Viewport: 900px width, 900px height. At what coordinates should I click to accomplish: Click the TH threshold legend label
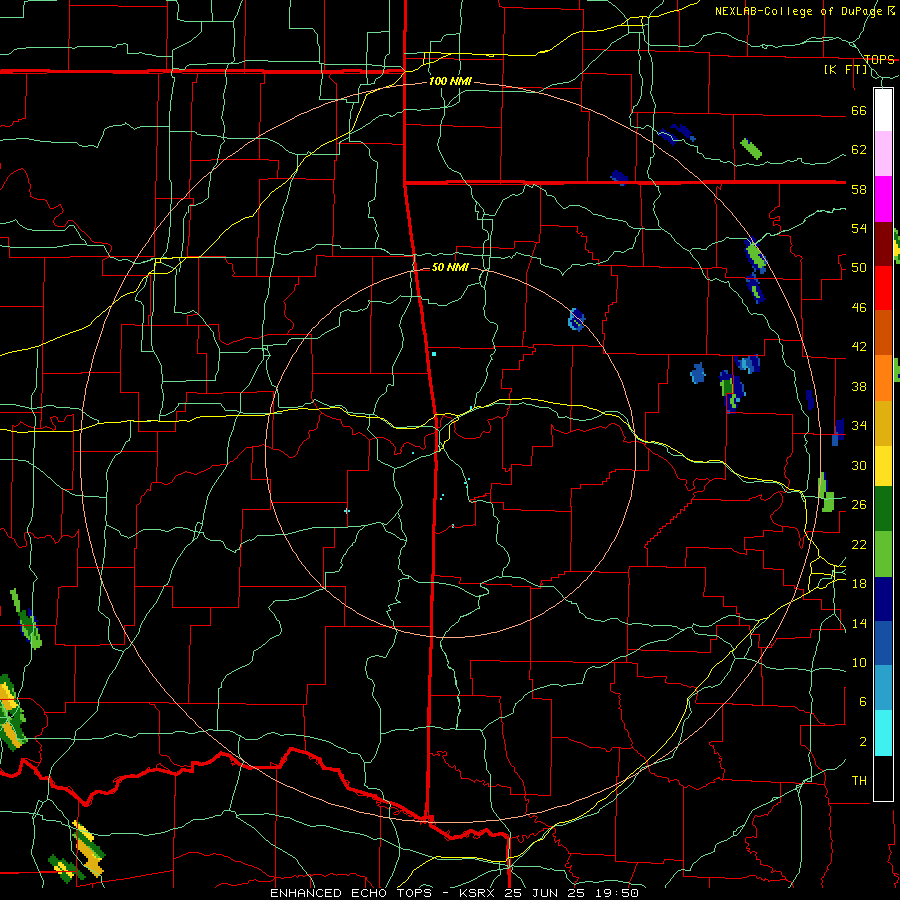[859, 781]
